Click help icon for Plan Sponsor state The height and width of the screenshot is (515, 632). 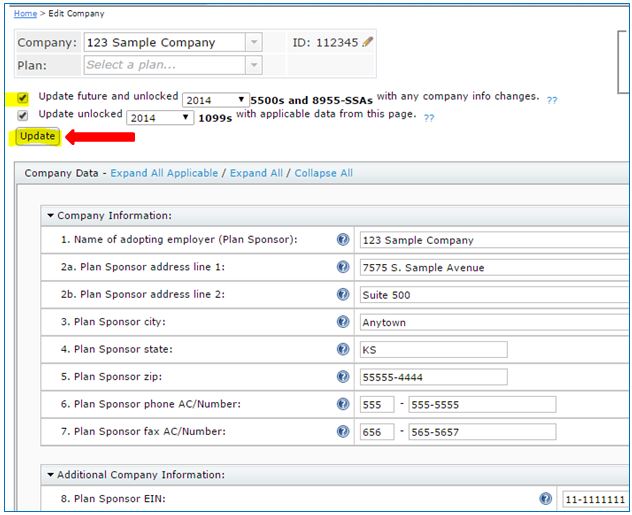click(343, 349)
